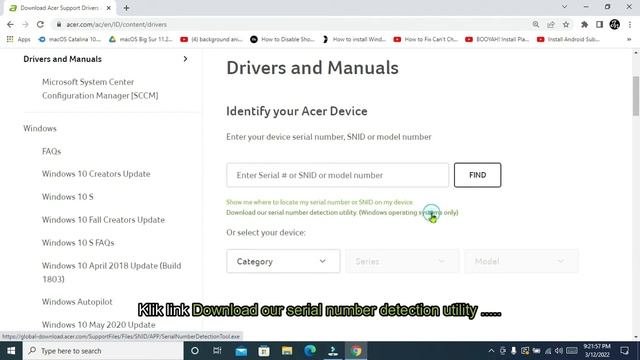Click the browser forward arrow
Viewport: 640px width, 360px height.
coord(25,24)
